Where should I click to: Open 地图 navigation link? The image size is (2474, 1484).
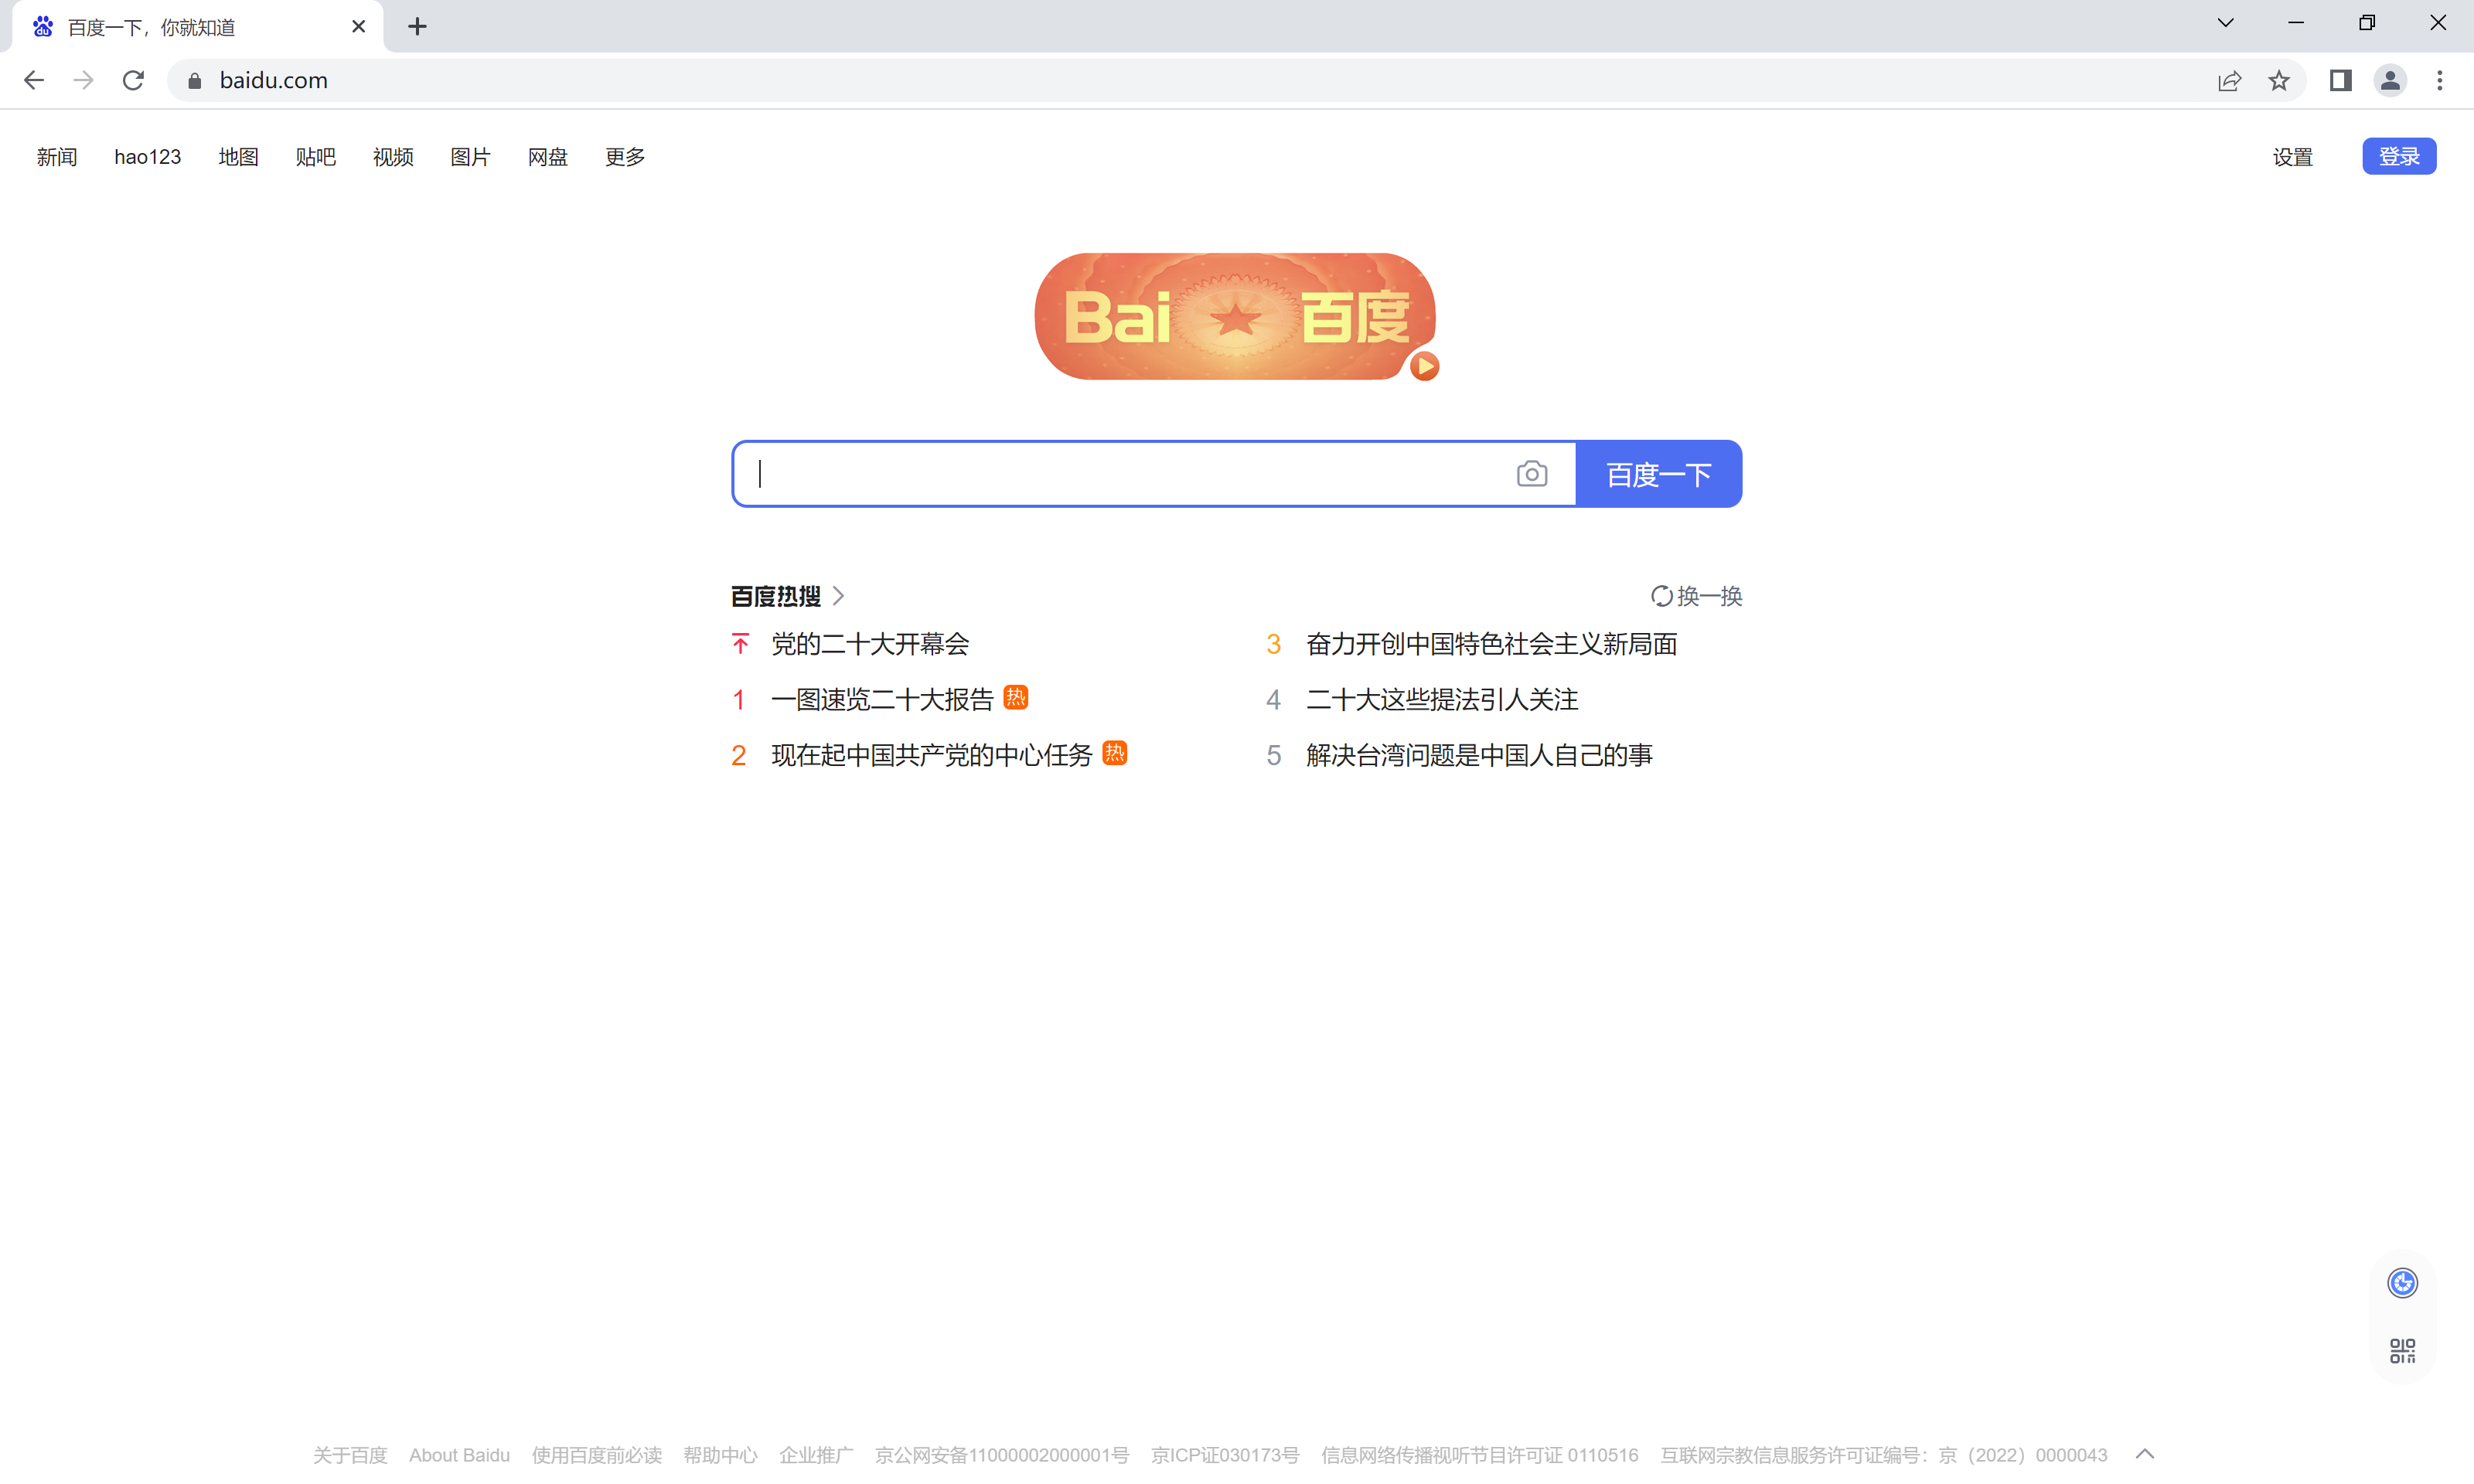click(x=239, y=157)
